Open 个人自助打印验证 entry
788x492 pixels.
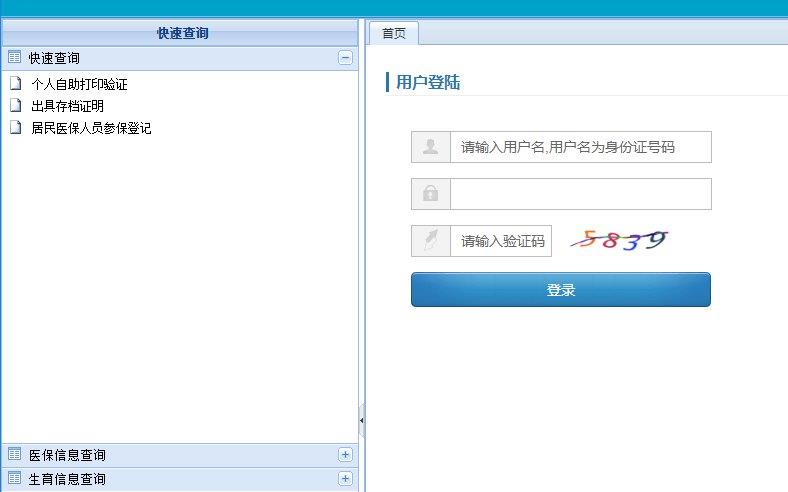[79, 84]
